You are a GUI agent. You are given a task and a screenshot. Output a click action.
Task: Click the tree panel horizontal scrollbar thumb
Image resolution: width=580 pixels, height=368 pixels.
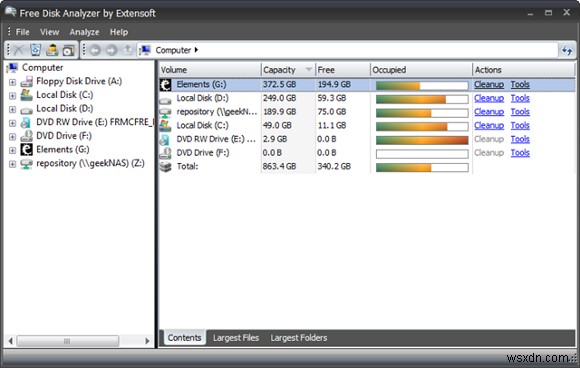[x=68, y=341]
